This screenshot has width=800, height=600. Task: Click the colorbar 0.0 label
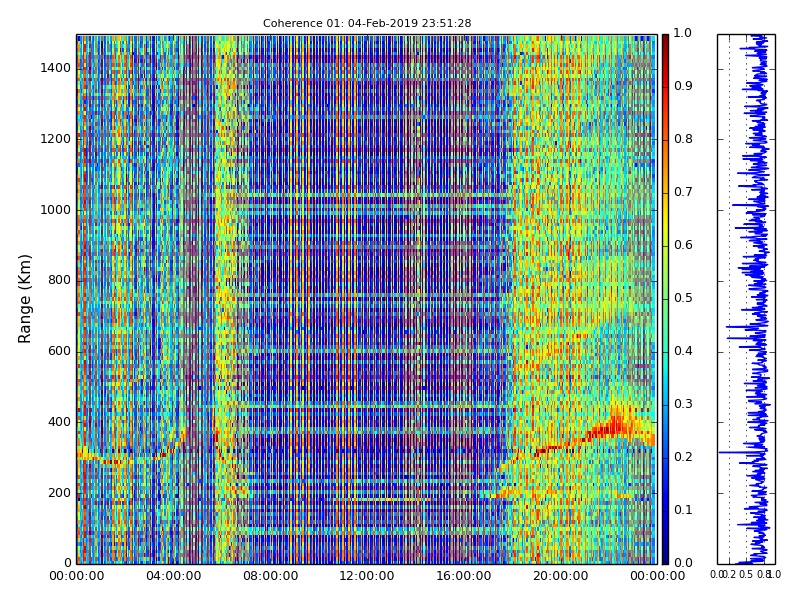pyautogui.click(x=683, y=563)
